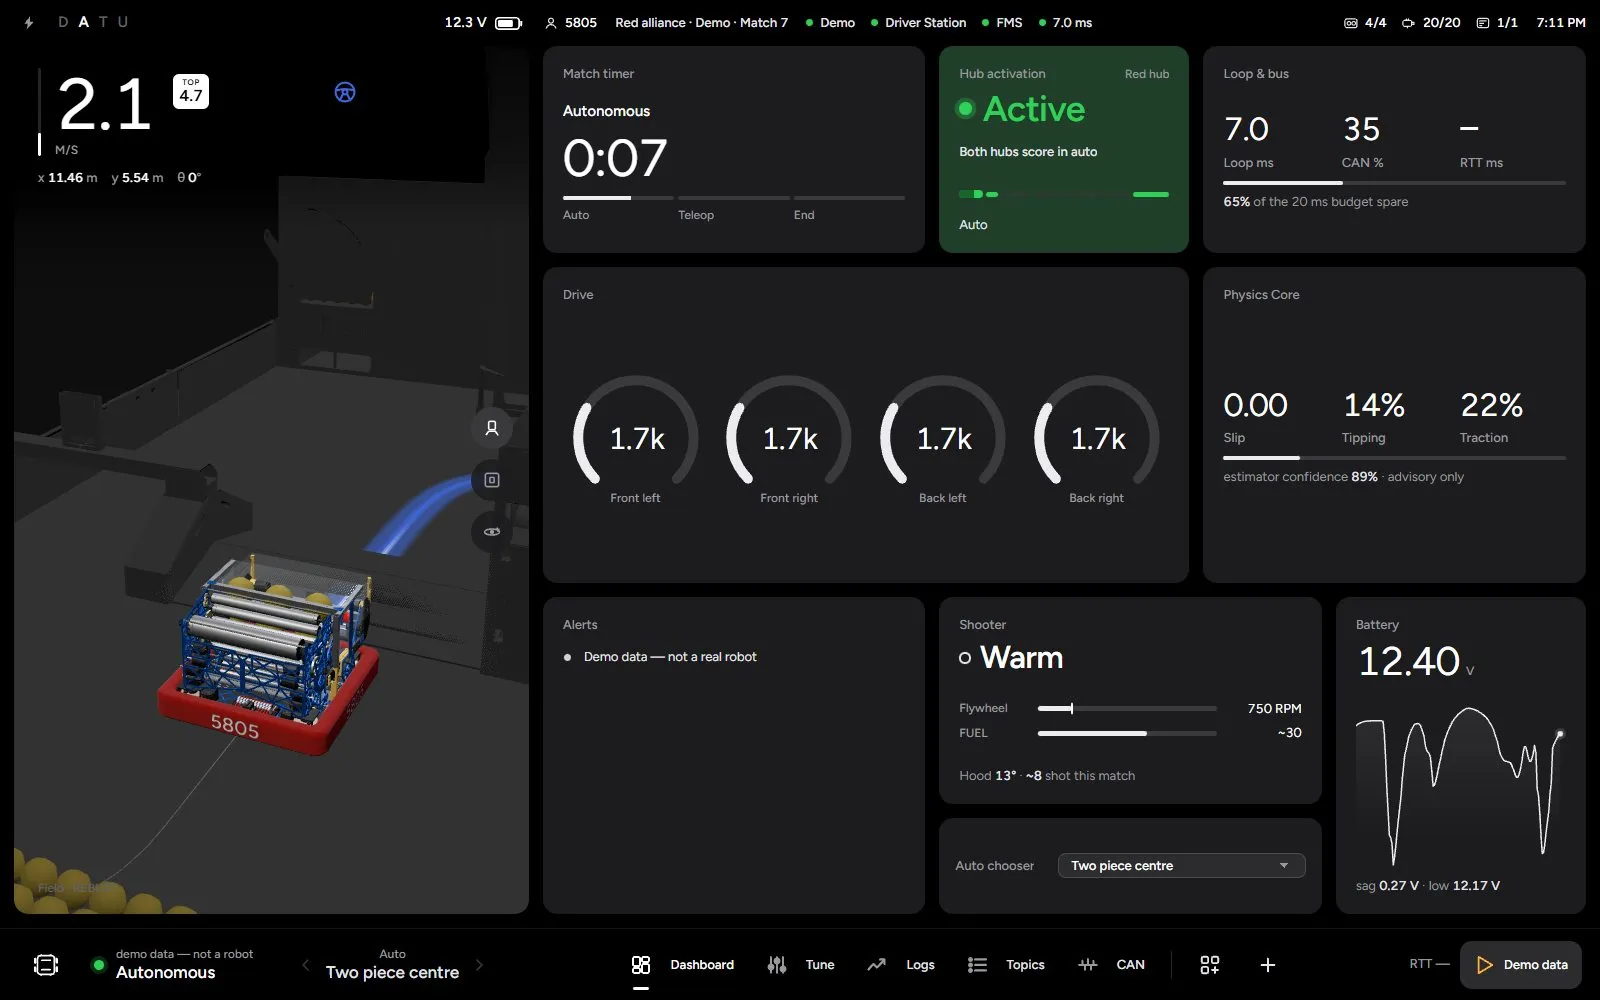Select previous auto routine with left chevron
Viewport: 1600px width, 1000px height.
306,965
